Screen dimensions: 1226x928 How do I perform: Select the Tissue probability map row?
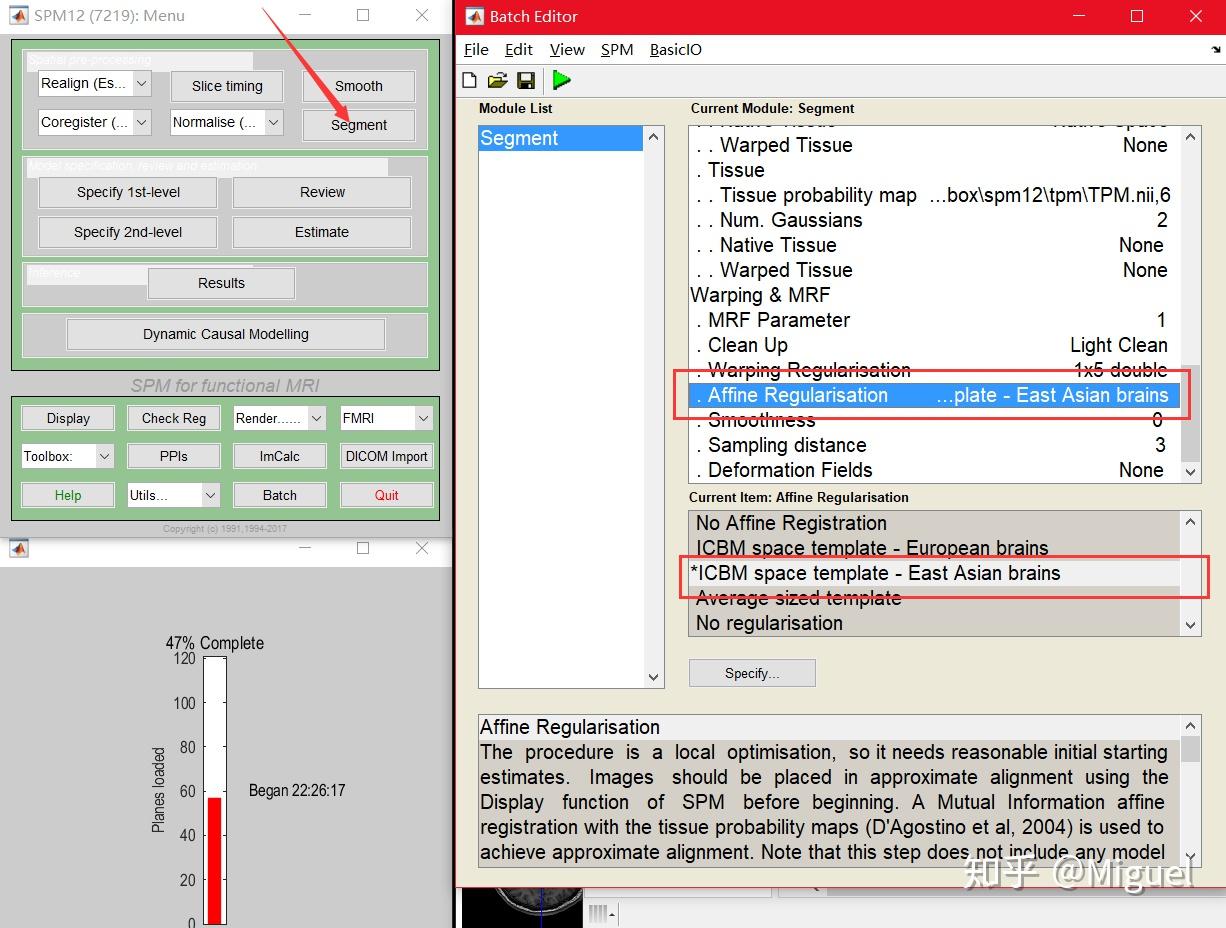coord(934,195)
